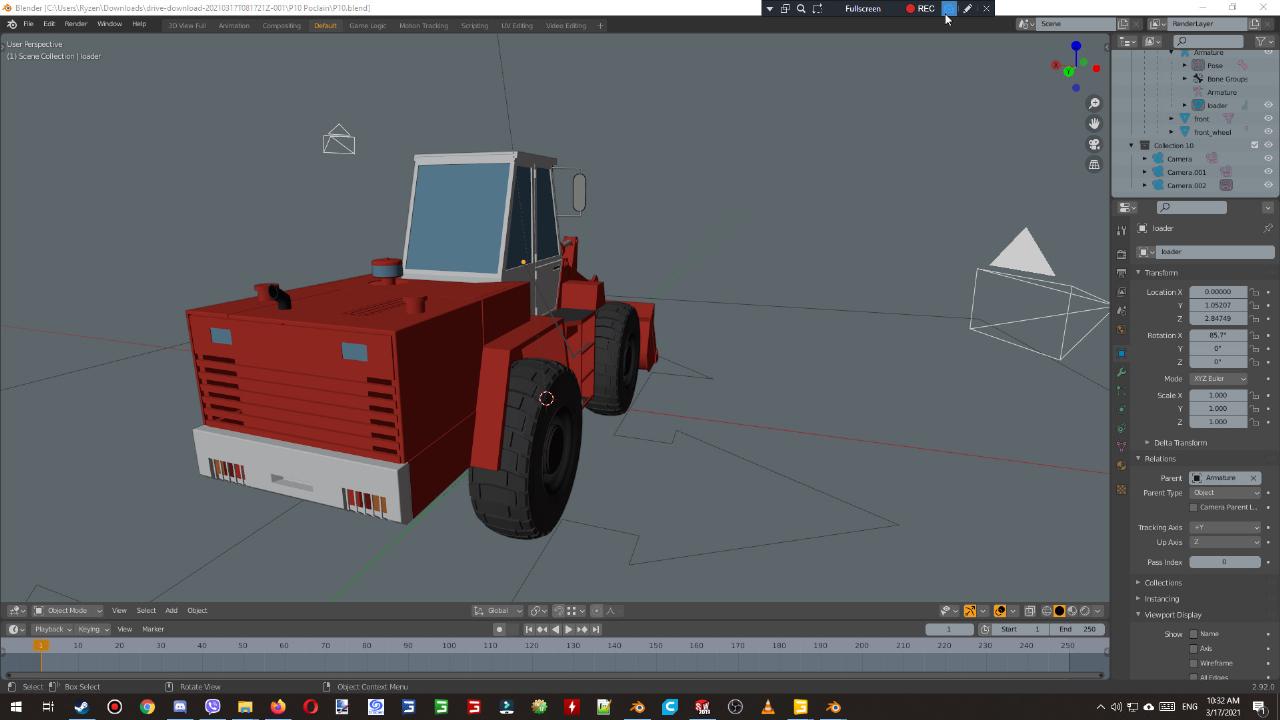The height and width of the screenshot is (720, 1280).
Task: Open the Material properties tab icon
Action: (x=1121, y=466)
